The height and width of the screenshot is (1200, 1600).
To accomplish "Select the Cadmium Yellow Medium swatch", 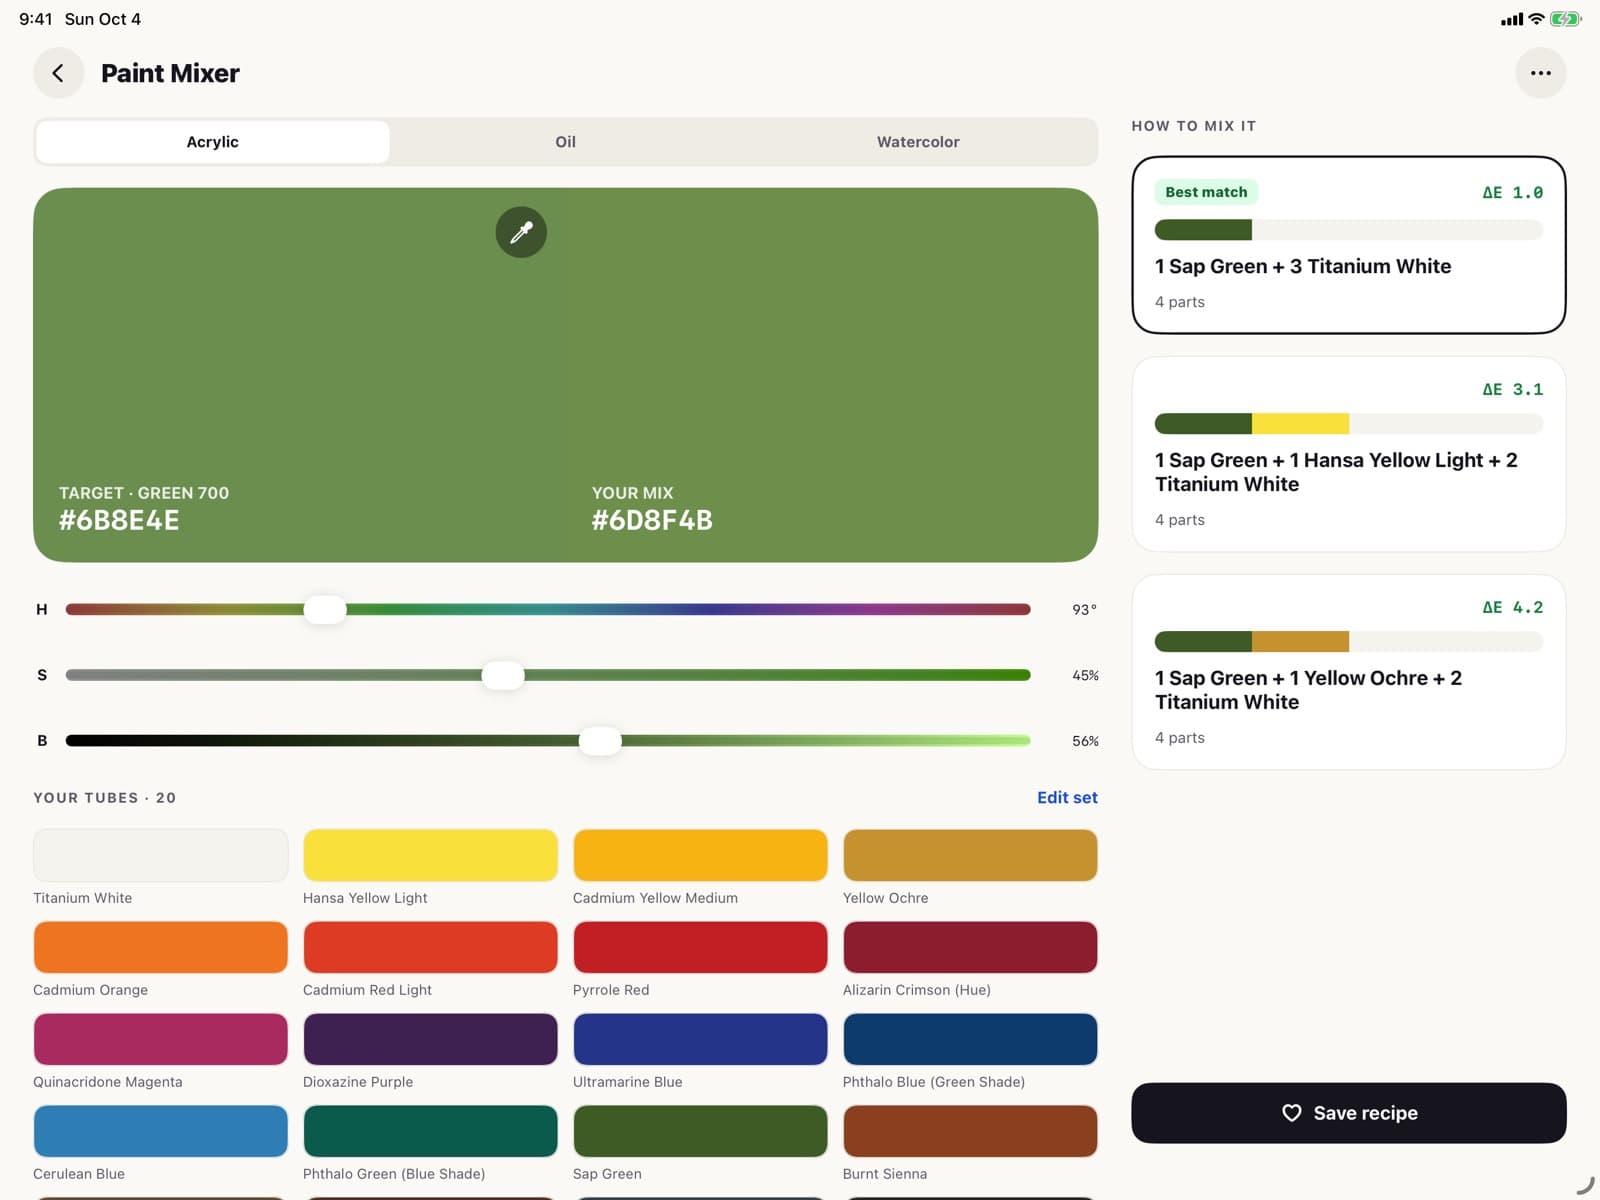I will 700,855.
